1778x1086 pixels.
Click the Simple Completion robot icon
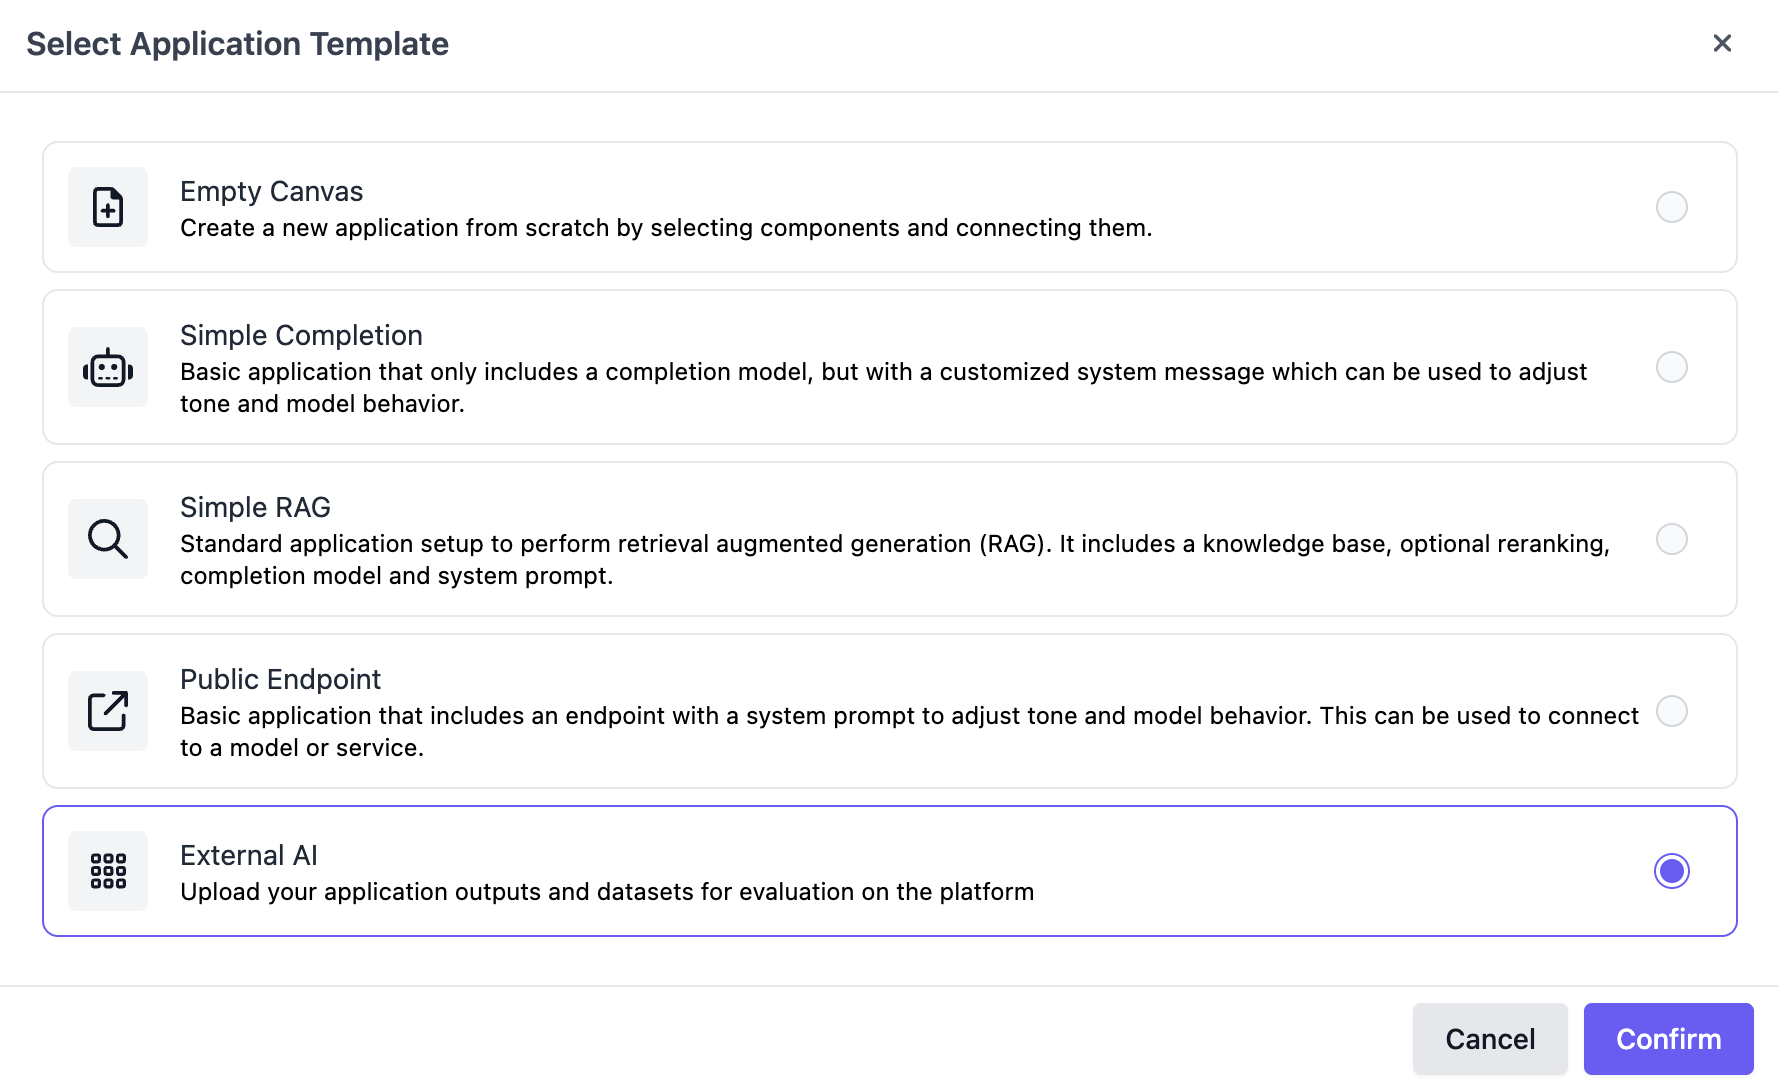pyautogui.click(x=108, y=367)
